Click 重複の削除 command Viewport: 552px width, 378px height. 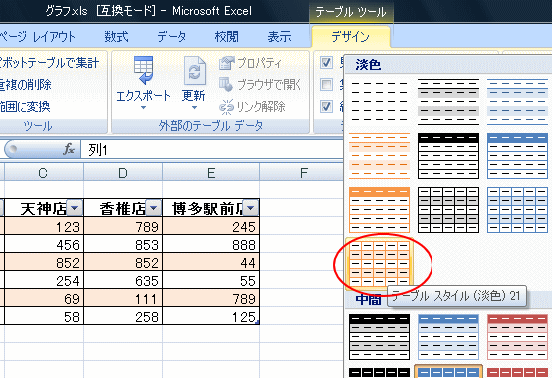[x=26, y=85]
